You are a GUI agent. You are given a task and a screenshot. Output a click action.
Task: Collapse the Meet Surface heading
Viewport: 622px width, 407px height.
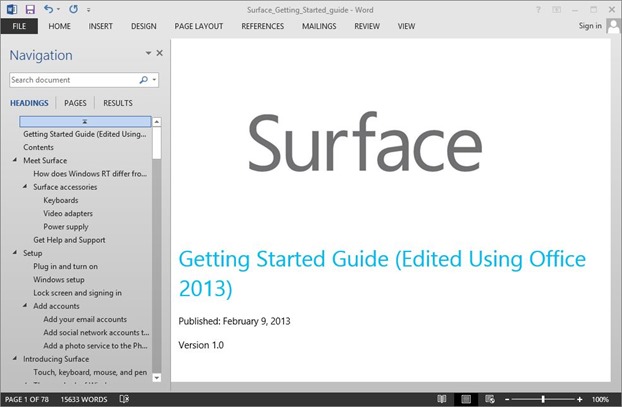tap(15, 160)
